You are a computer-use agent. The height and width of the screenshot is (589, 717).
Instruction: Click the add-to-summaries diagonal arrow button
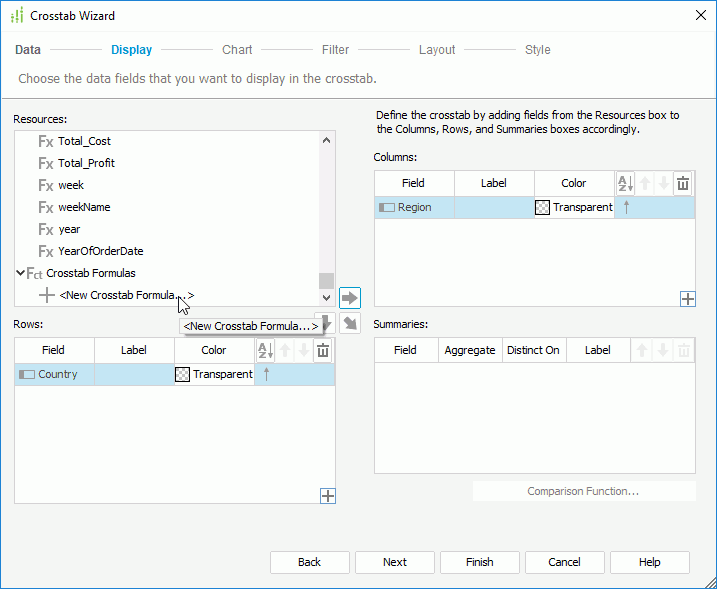click(350, 323)
